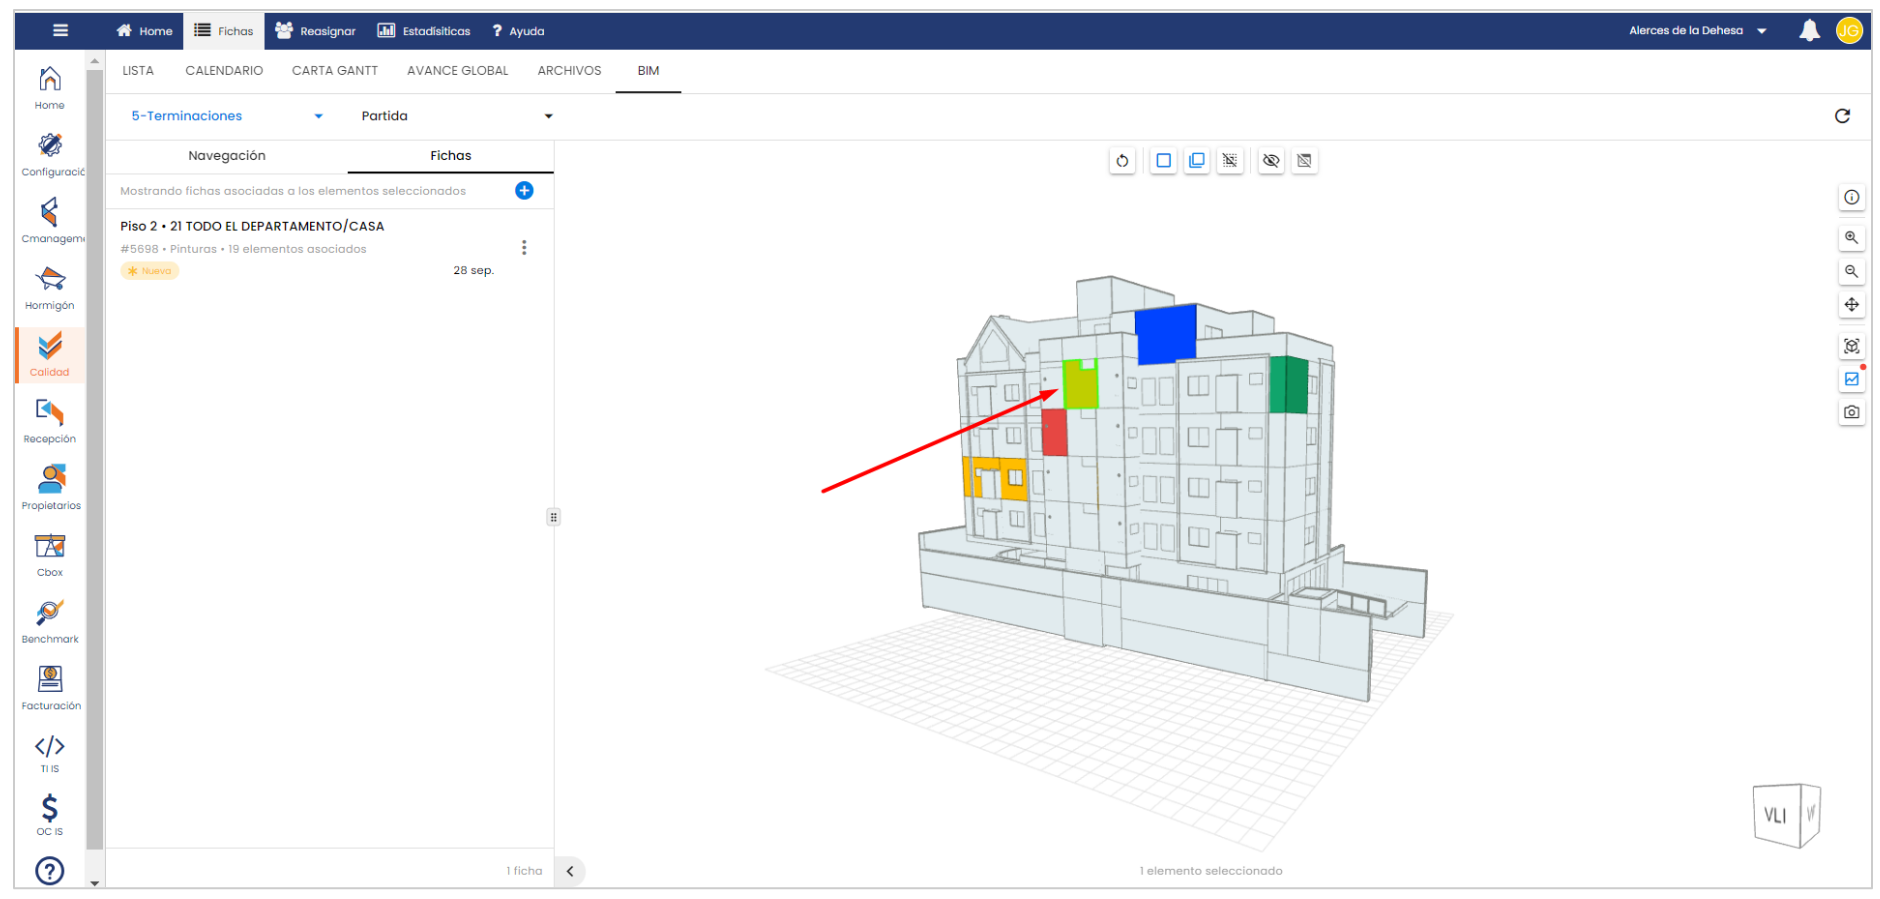This screenshot has width=1880, height=899.
Task: Select the blue colored wall element
Action: (1166, 334)
